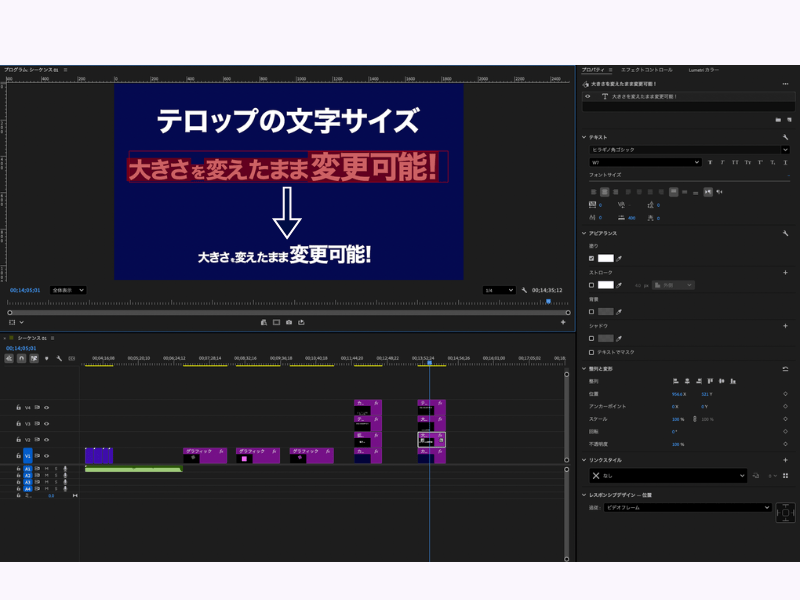Enable the stroke checkbox
This screenshot has width=800, height=600.
point(591,285)
